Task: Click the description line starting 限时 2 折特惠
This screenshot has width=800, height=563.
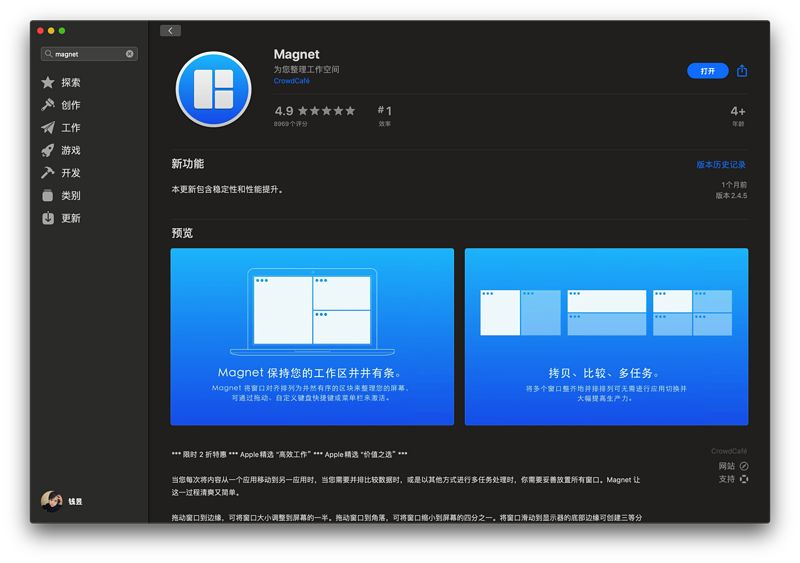Action: [289, 454]
